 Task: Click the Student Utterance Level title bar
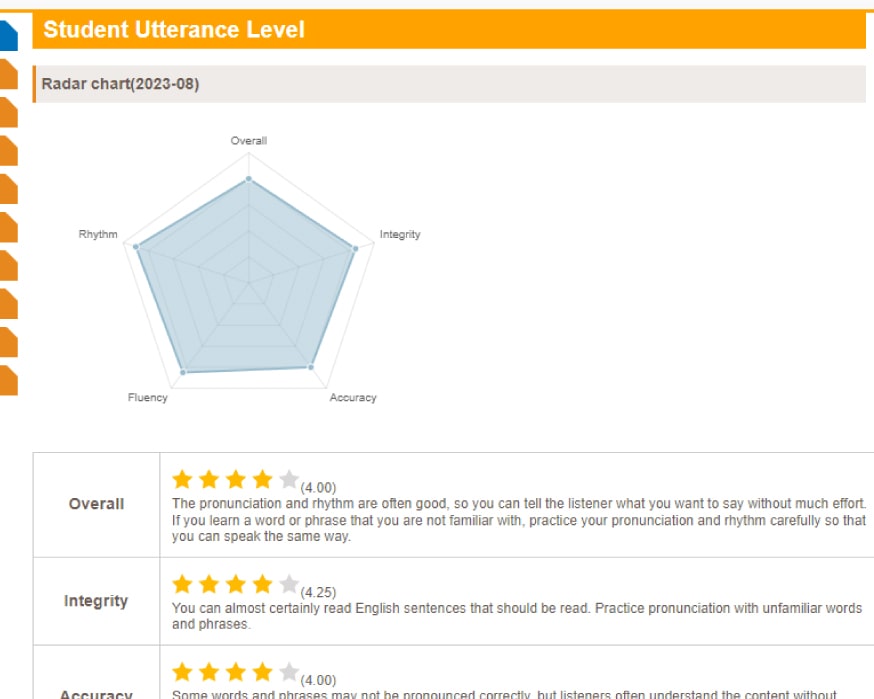[449, 30]
